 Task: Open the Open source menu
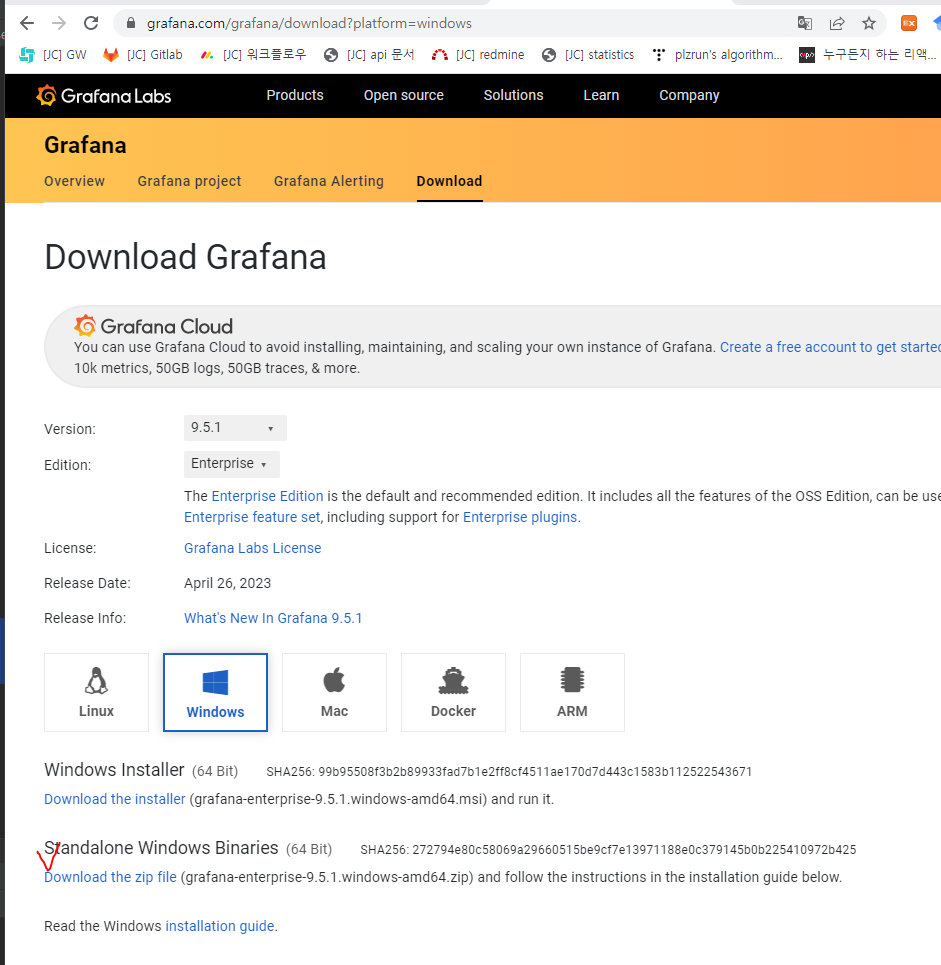tap(404, 95)
